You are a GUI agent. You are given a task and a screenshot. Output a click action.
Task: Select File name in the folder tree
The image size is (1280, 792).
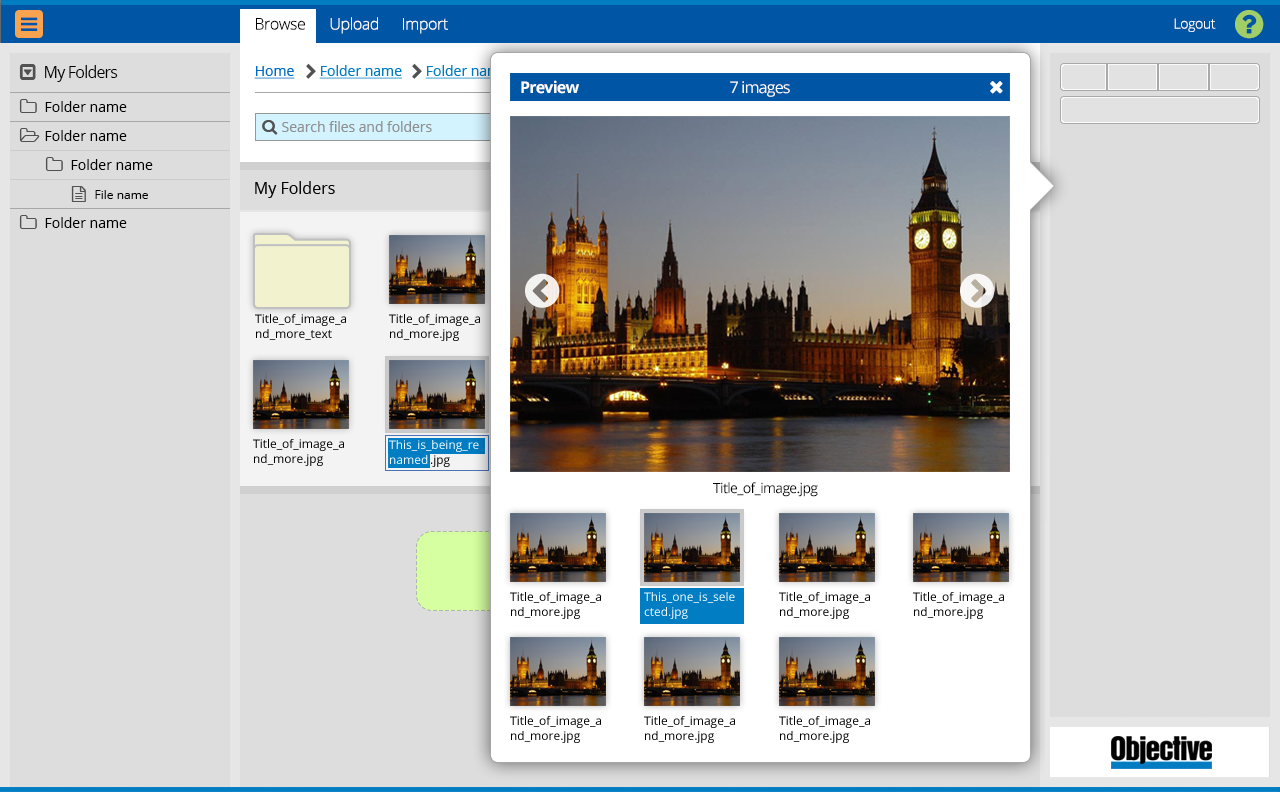[121, 194]
